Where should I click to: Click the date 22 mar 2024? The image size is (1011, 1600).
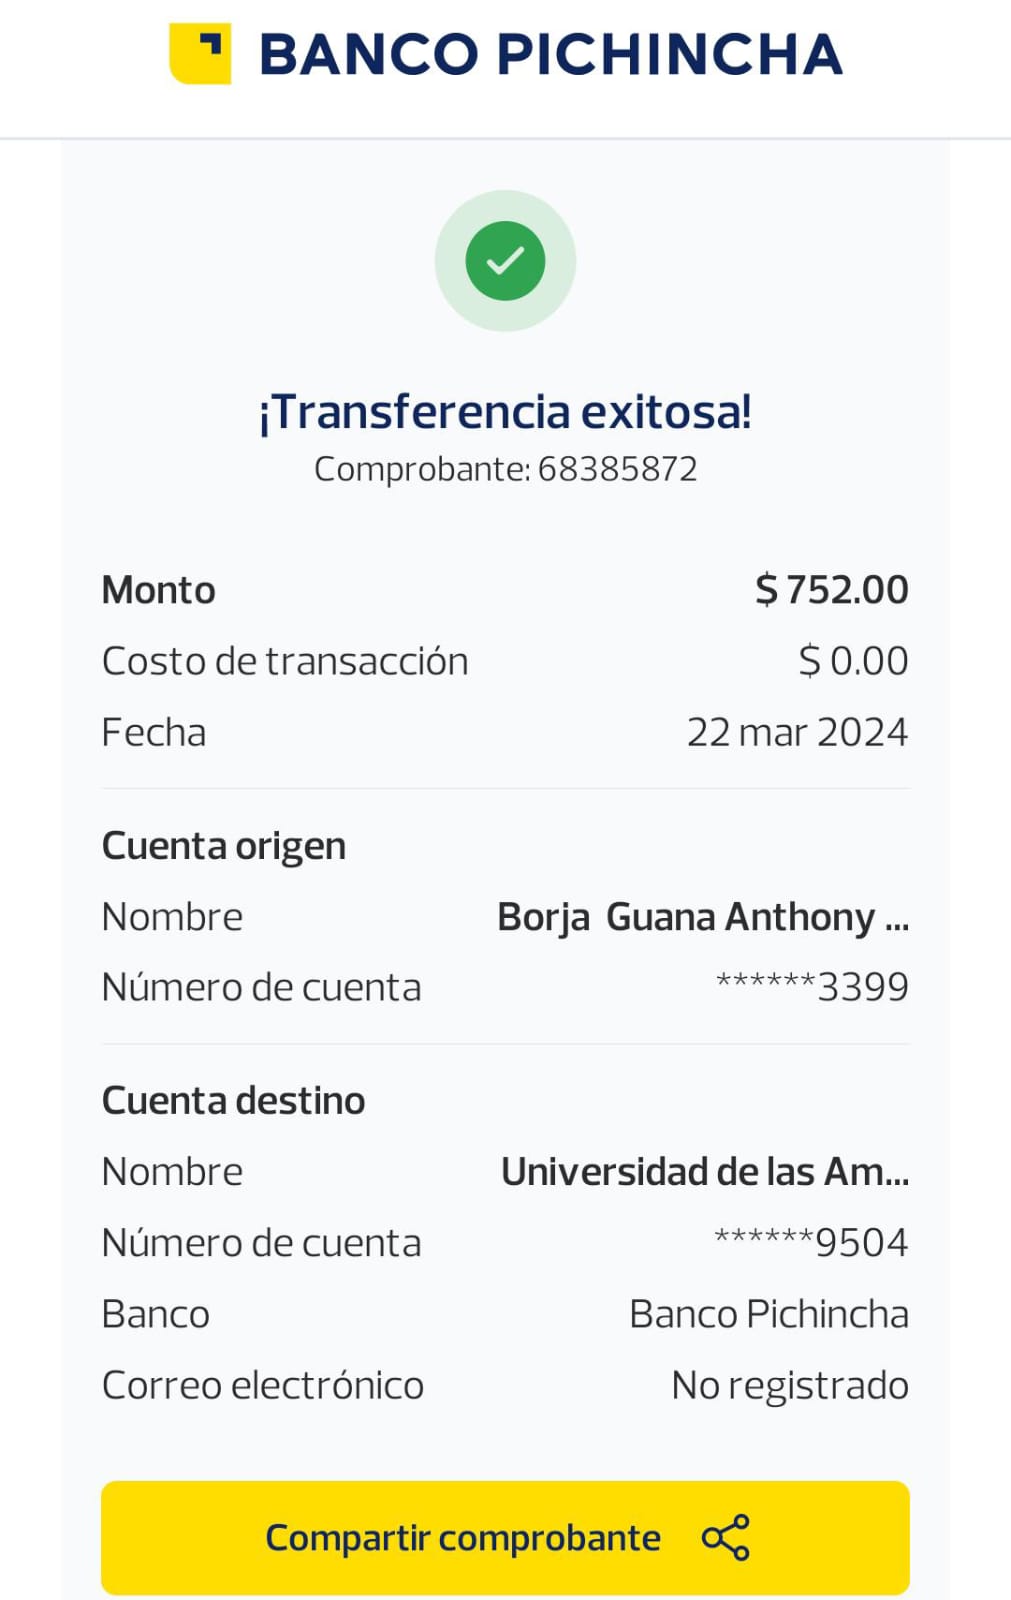click(797, 732)
